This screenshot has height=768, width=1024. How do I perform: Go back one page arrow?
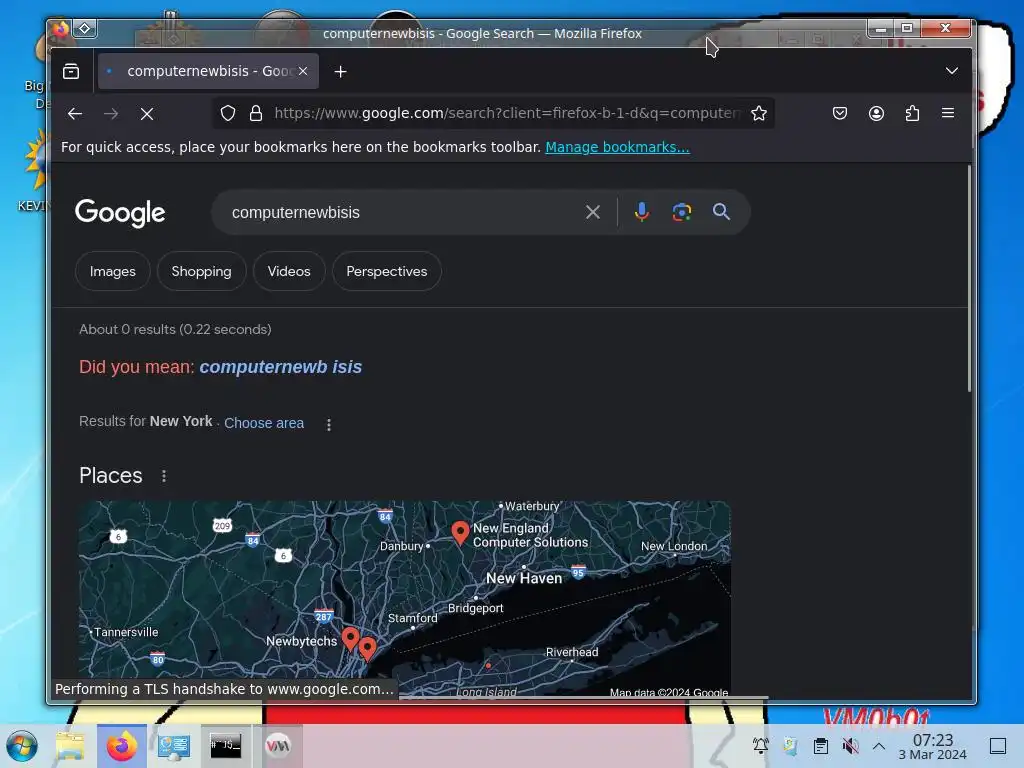75,114
